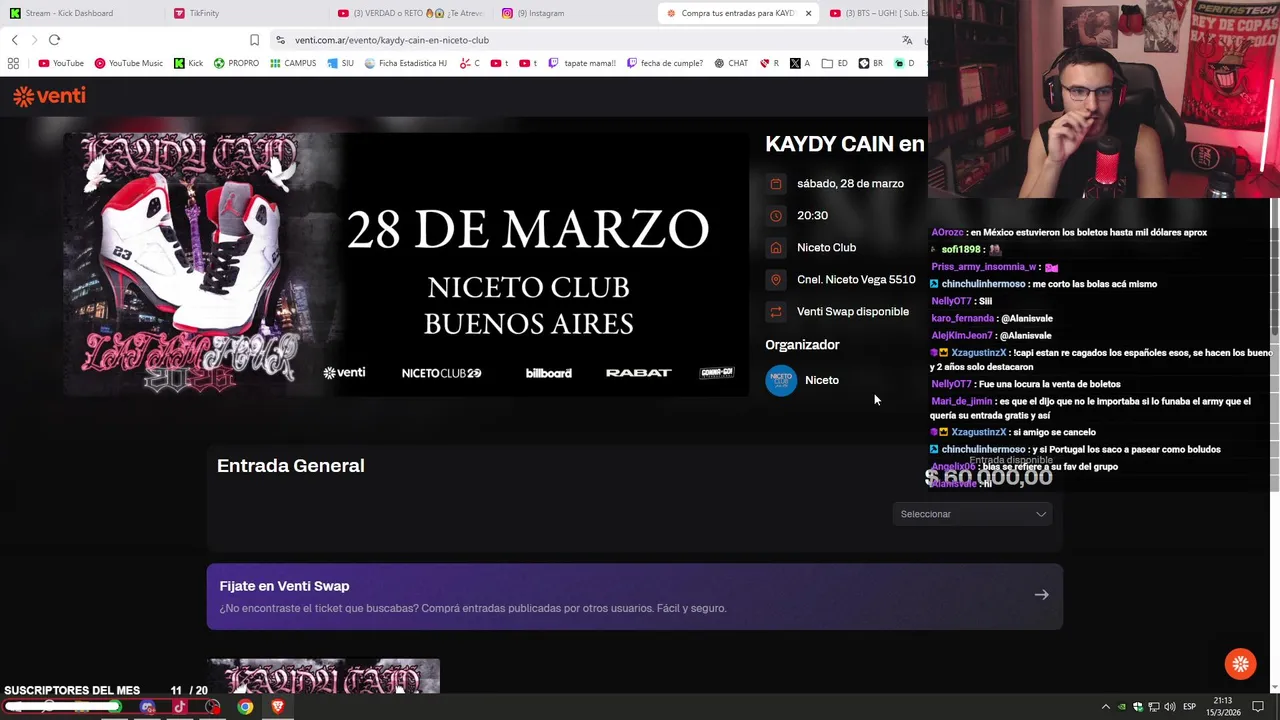Screen dimensions: 1280x720
Task: Click the second Kaydy Cain thumbnail below
Action: [x=323, y=675]
